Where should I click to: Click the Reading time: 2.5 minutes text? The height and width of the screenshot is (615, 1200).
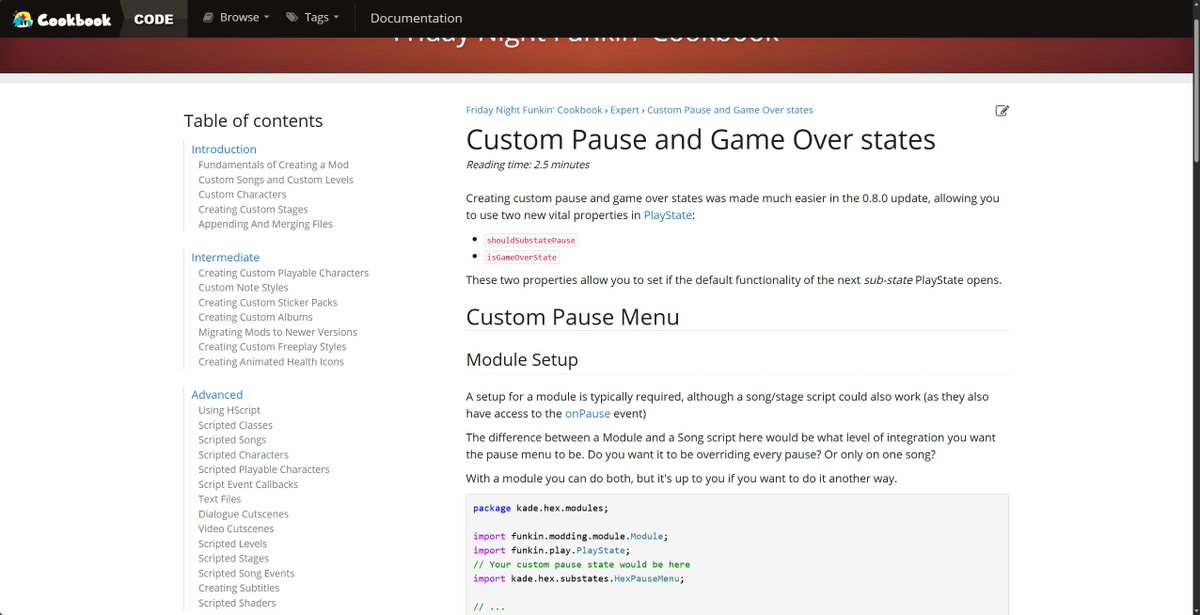pyautogui.click(x=528, y=165)
